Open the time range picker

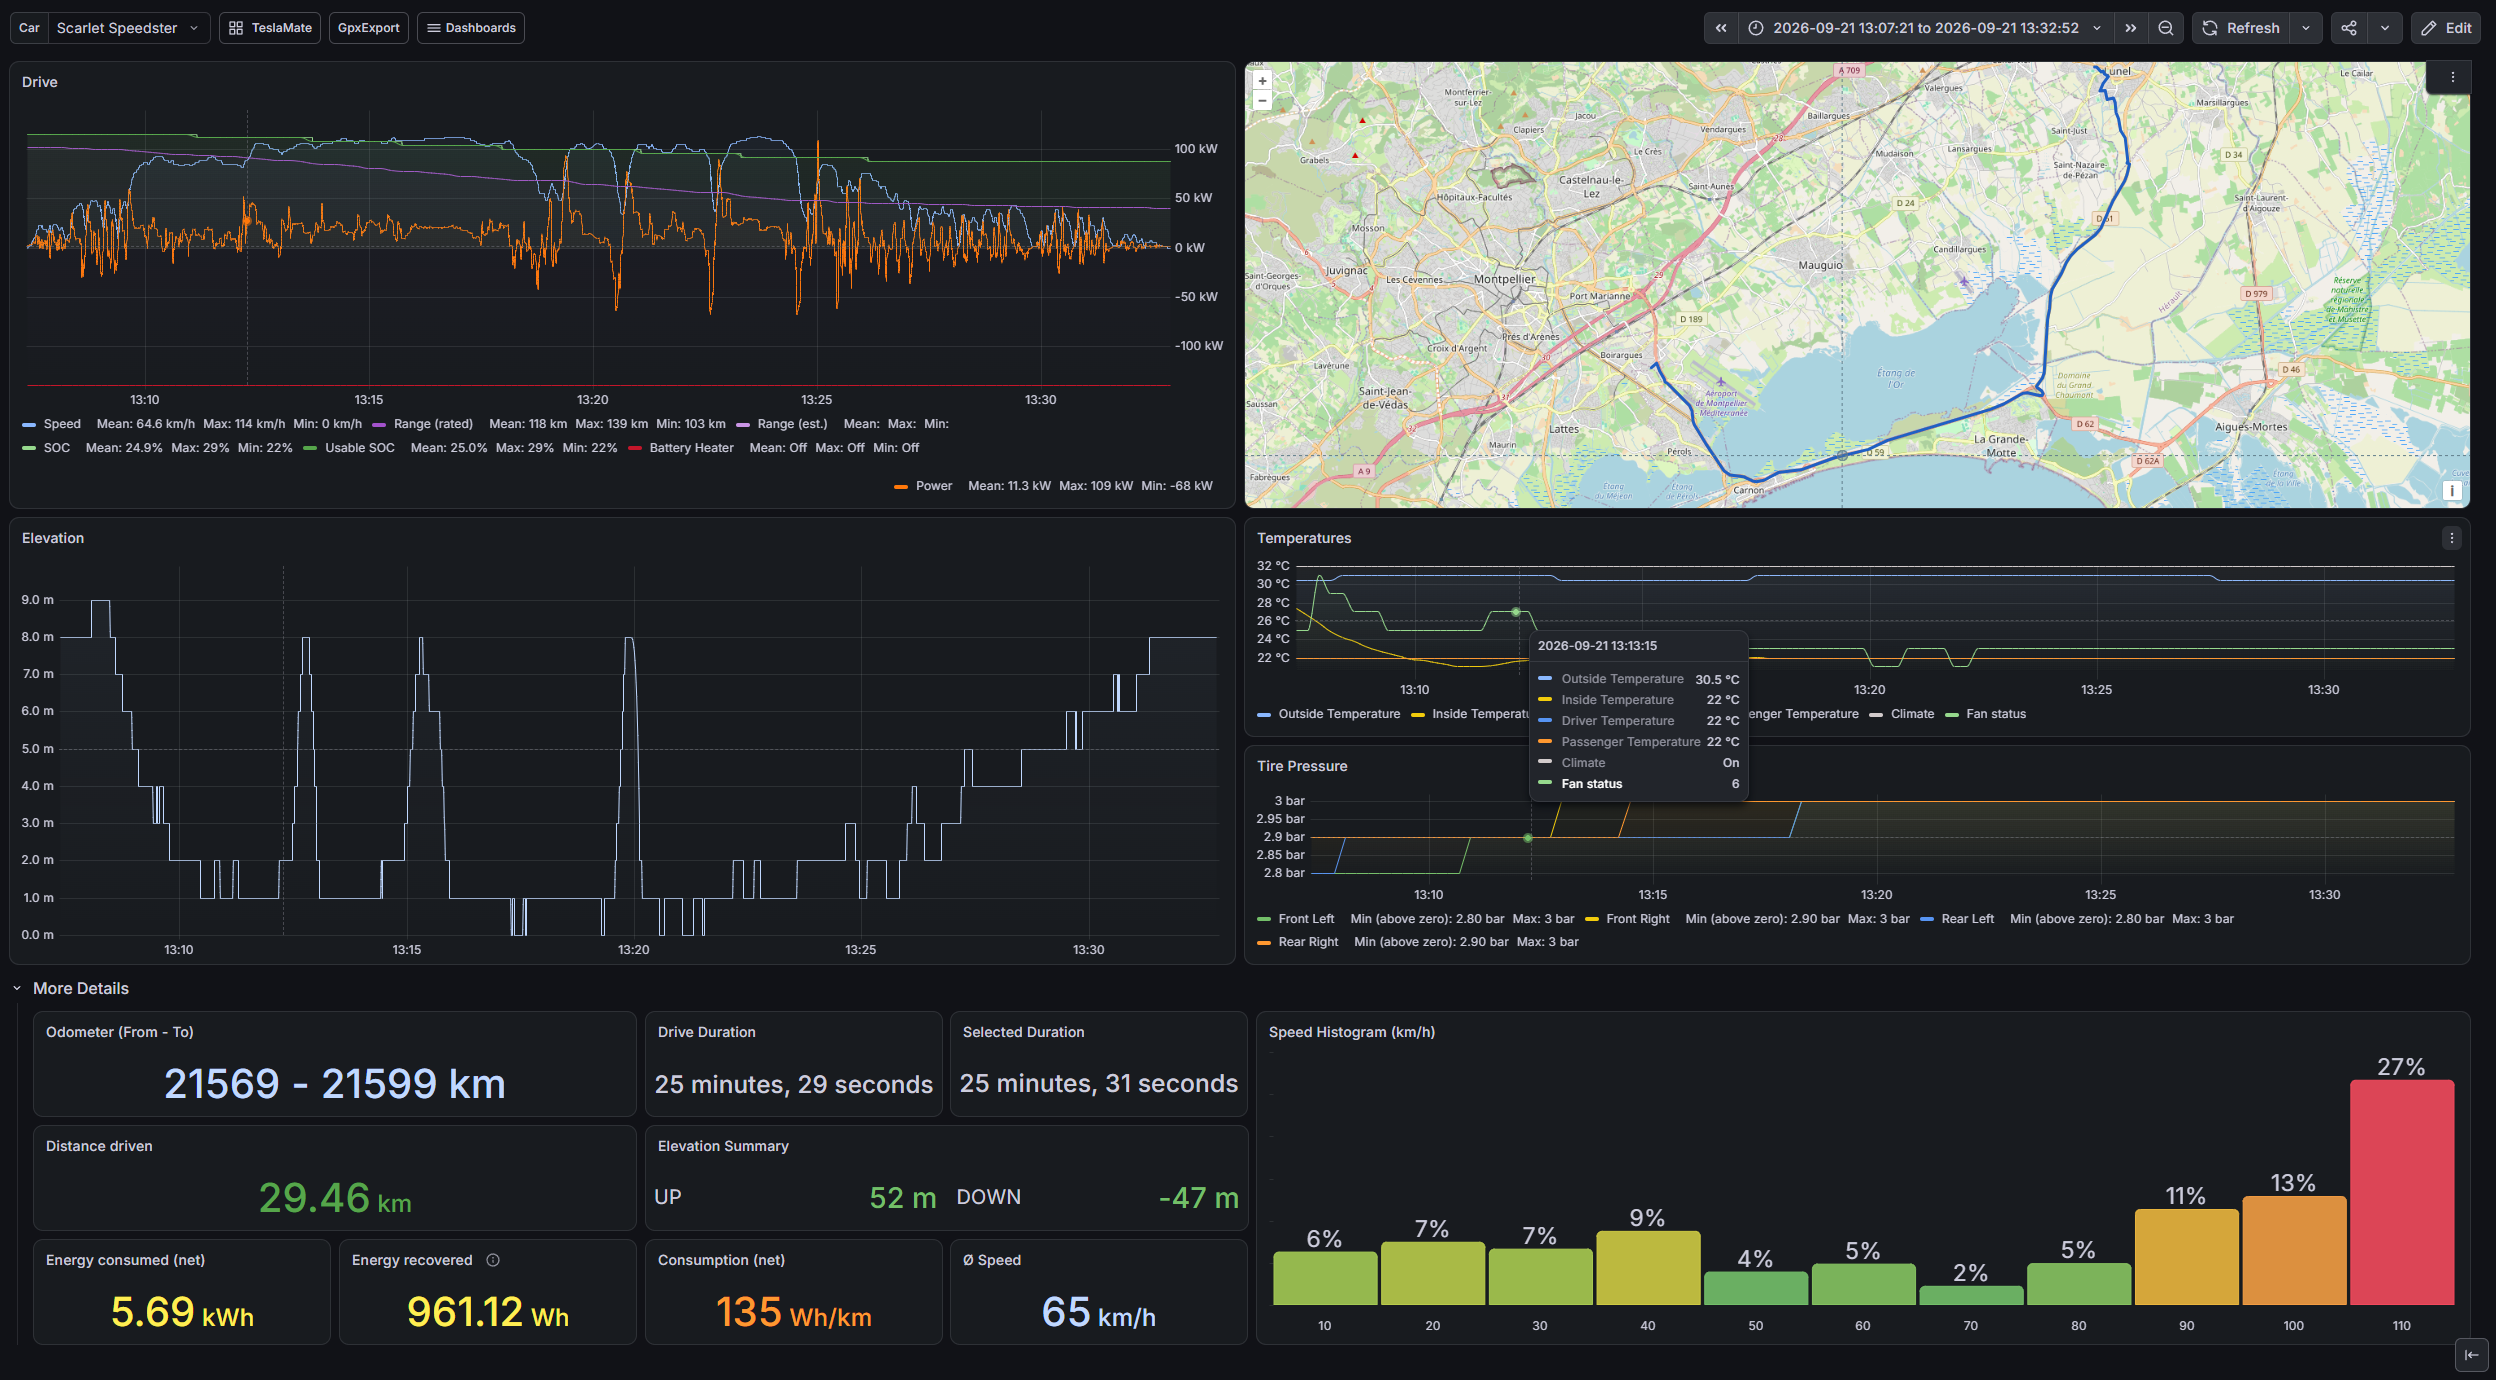tap(1925, 28)
